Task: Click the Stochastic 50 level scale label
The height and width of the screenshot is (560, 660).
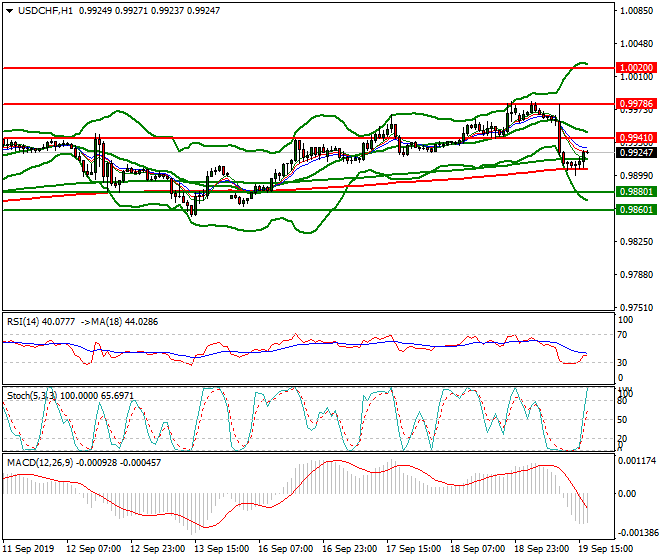Action: point(623,420)
